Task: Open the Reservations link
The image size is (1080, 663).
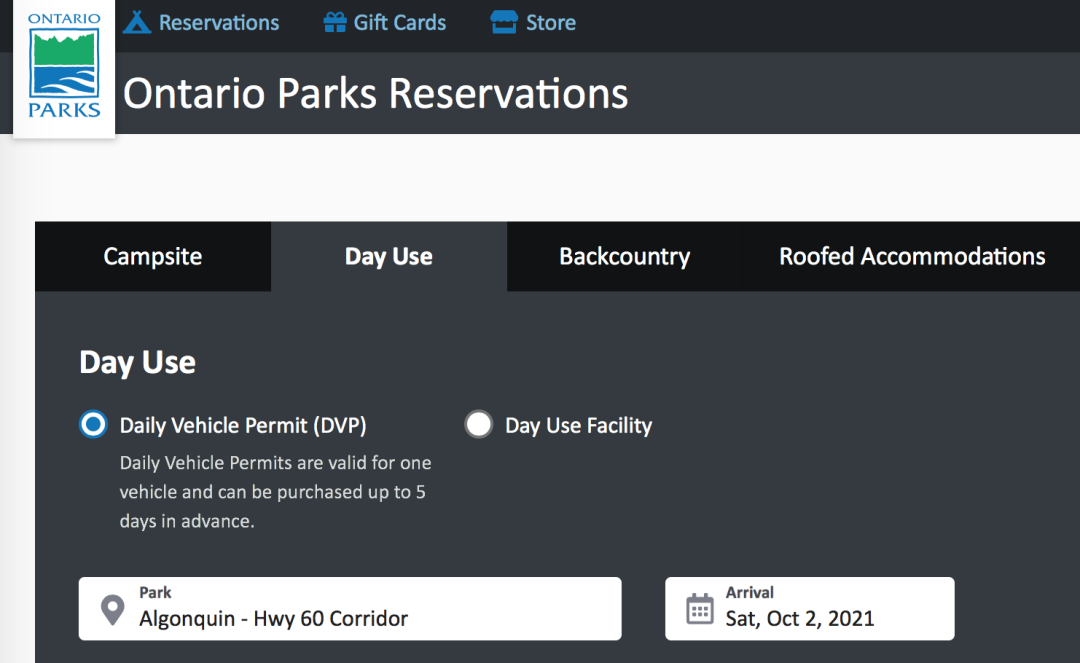Action: (219, 23)
